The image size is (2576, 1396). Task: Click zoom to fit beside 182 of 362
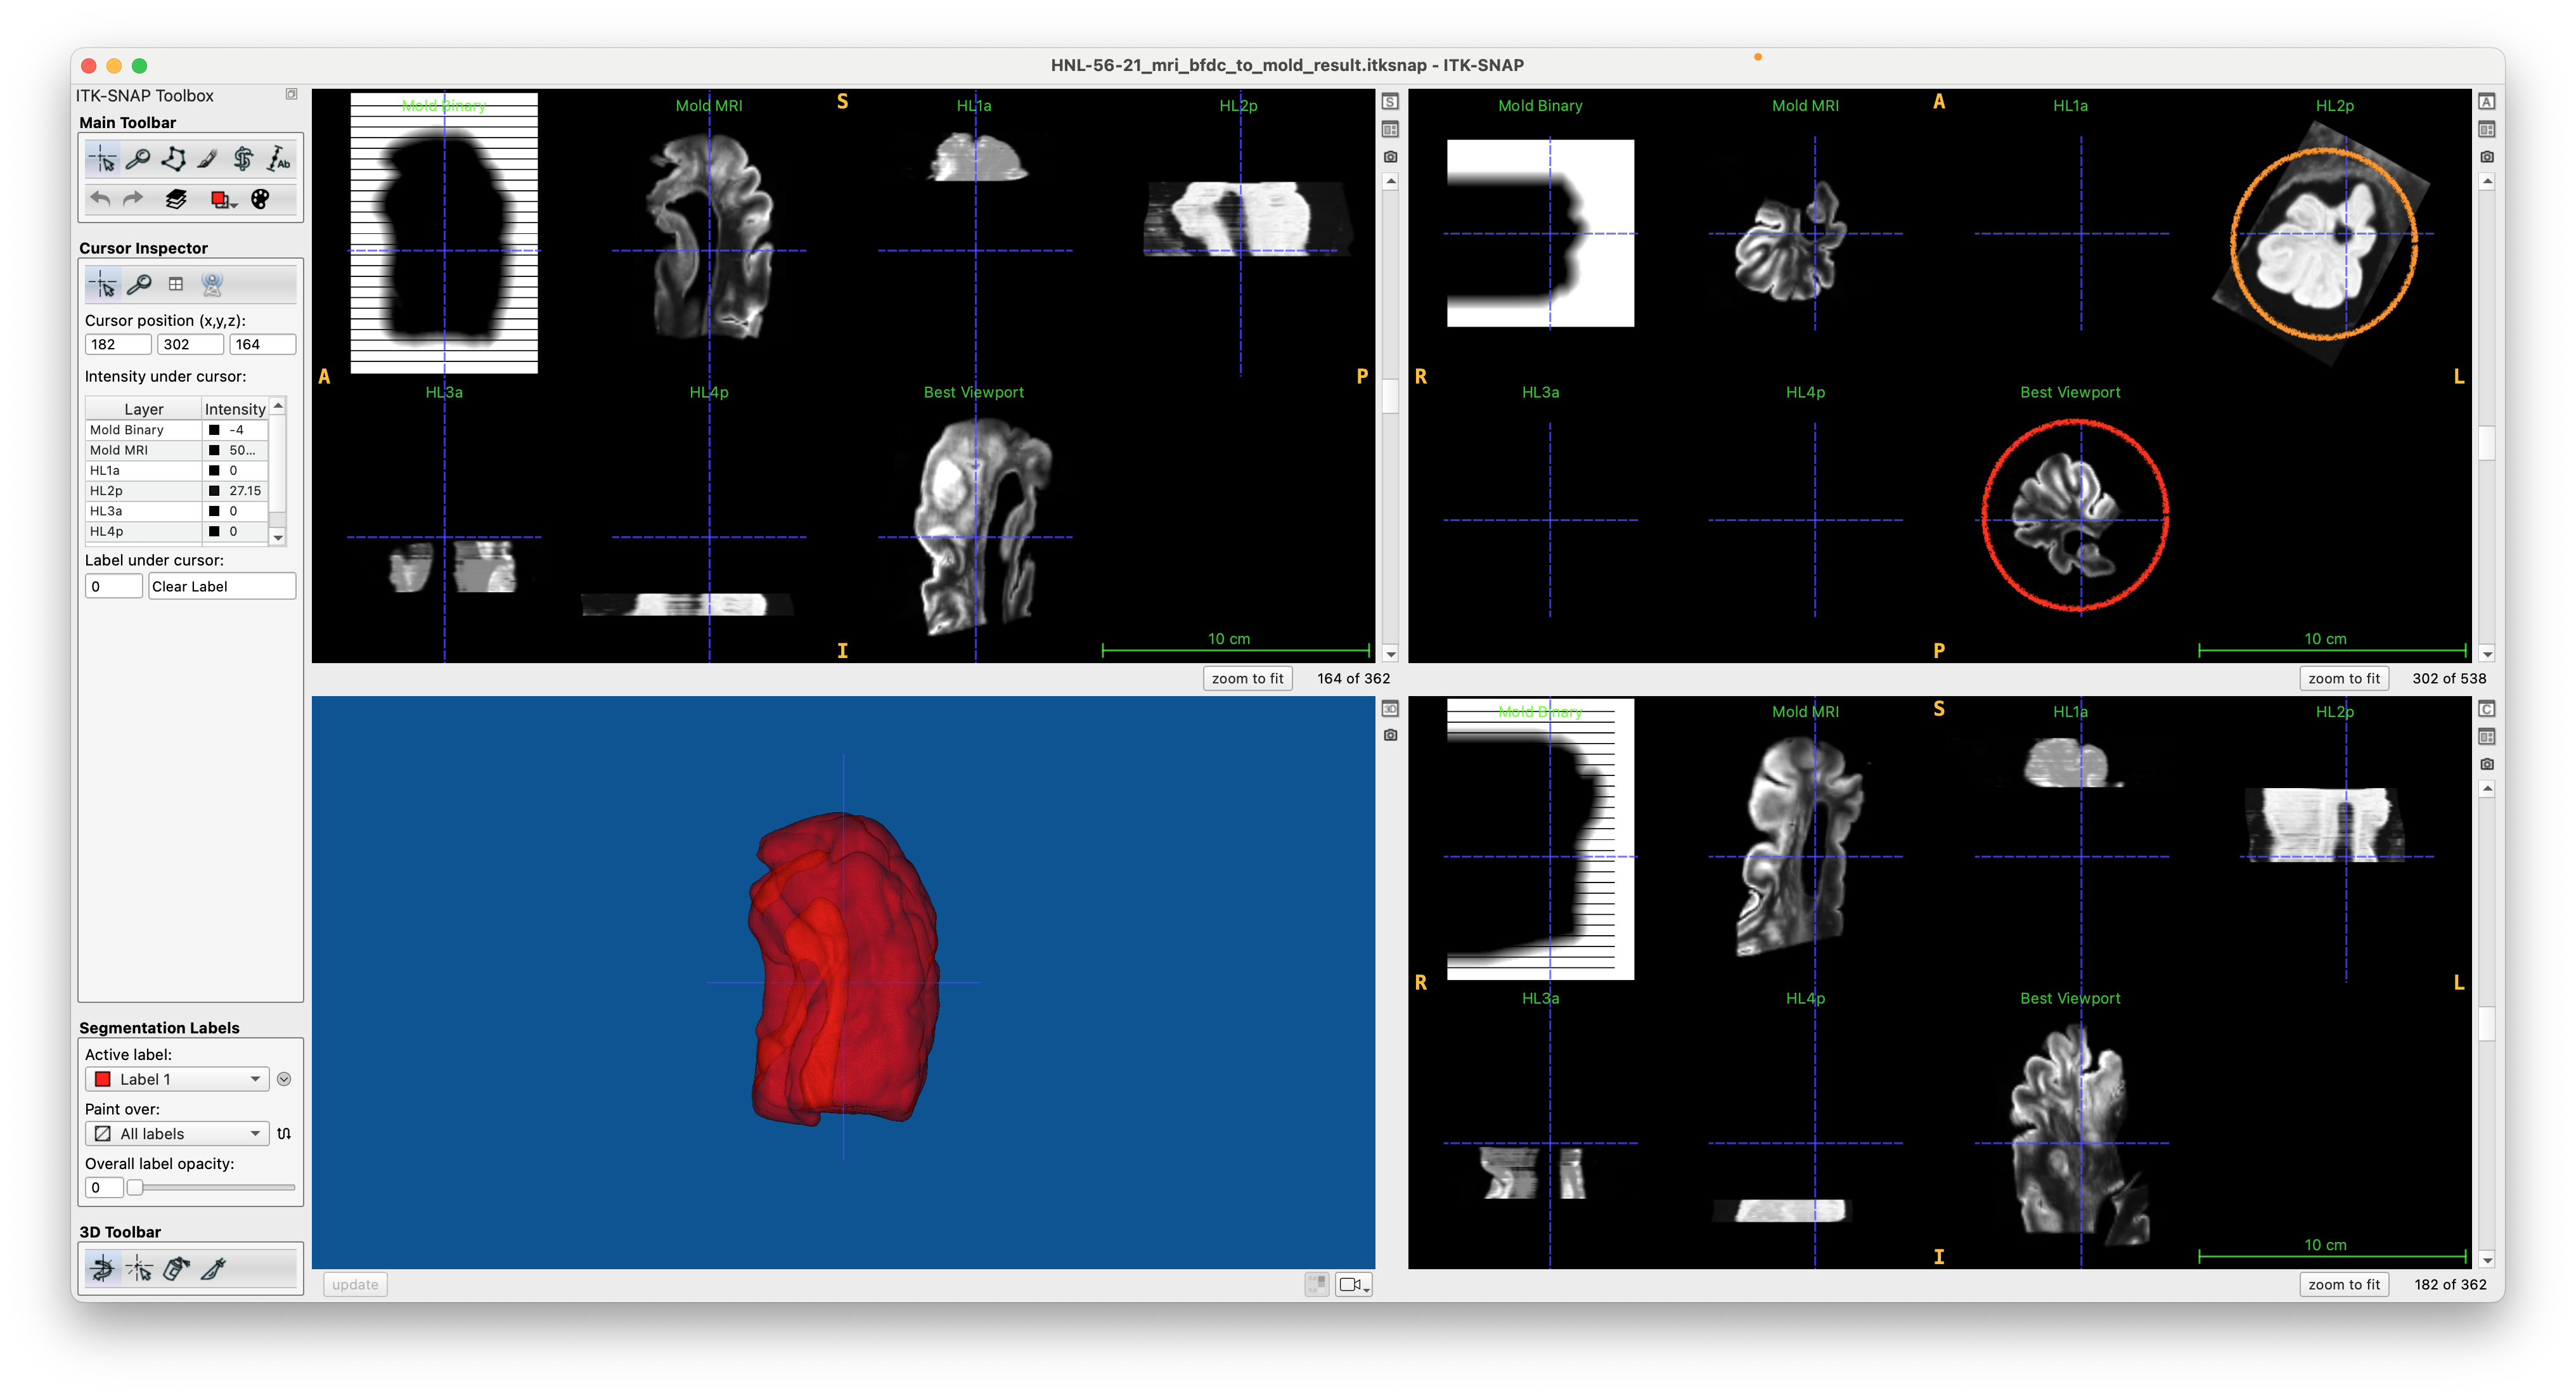click(x=2344, y=1284)
